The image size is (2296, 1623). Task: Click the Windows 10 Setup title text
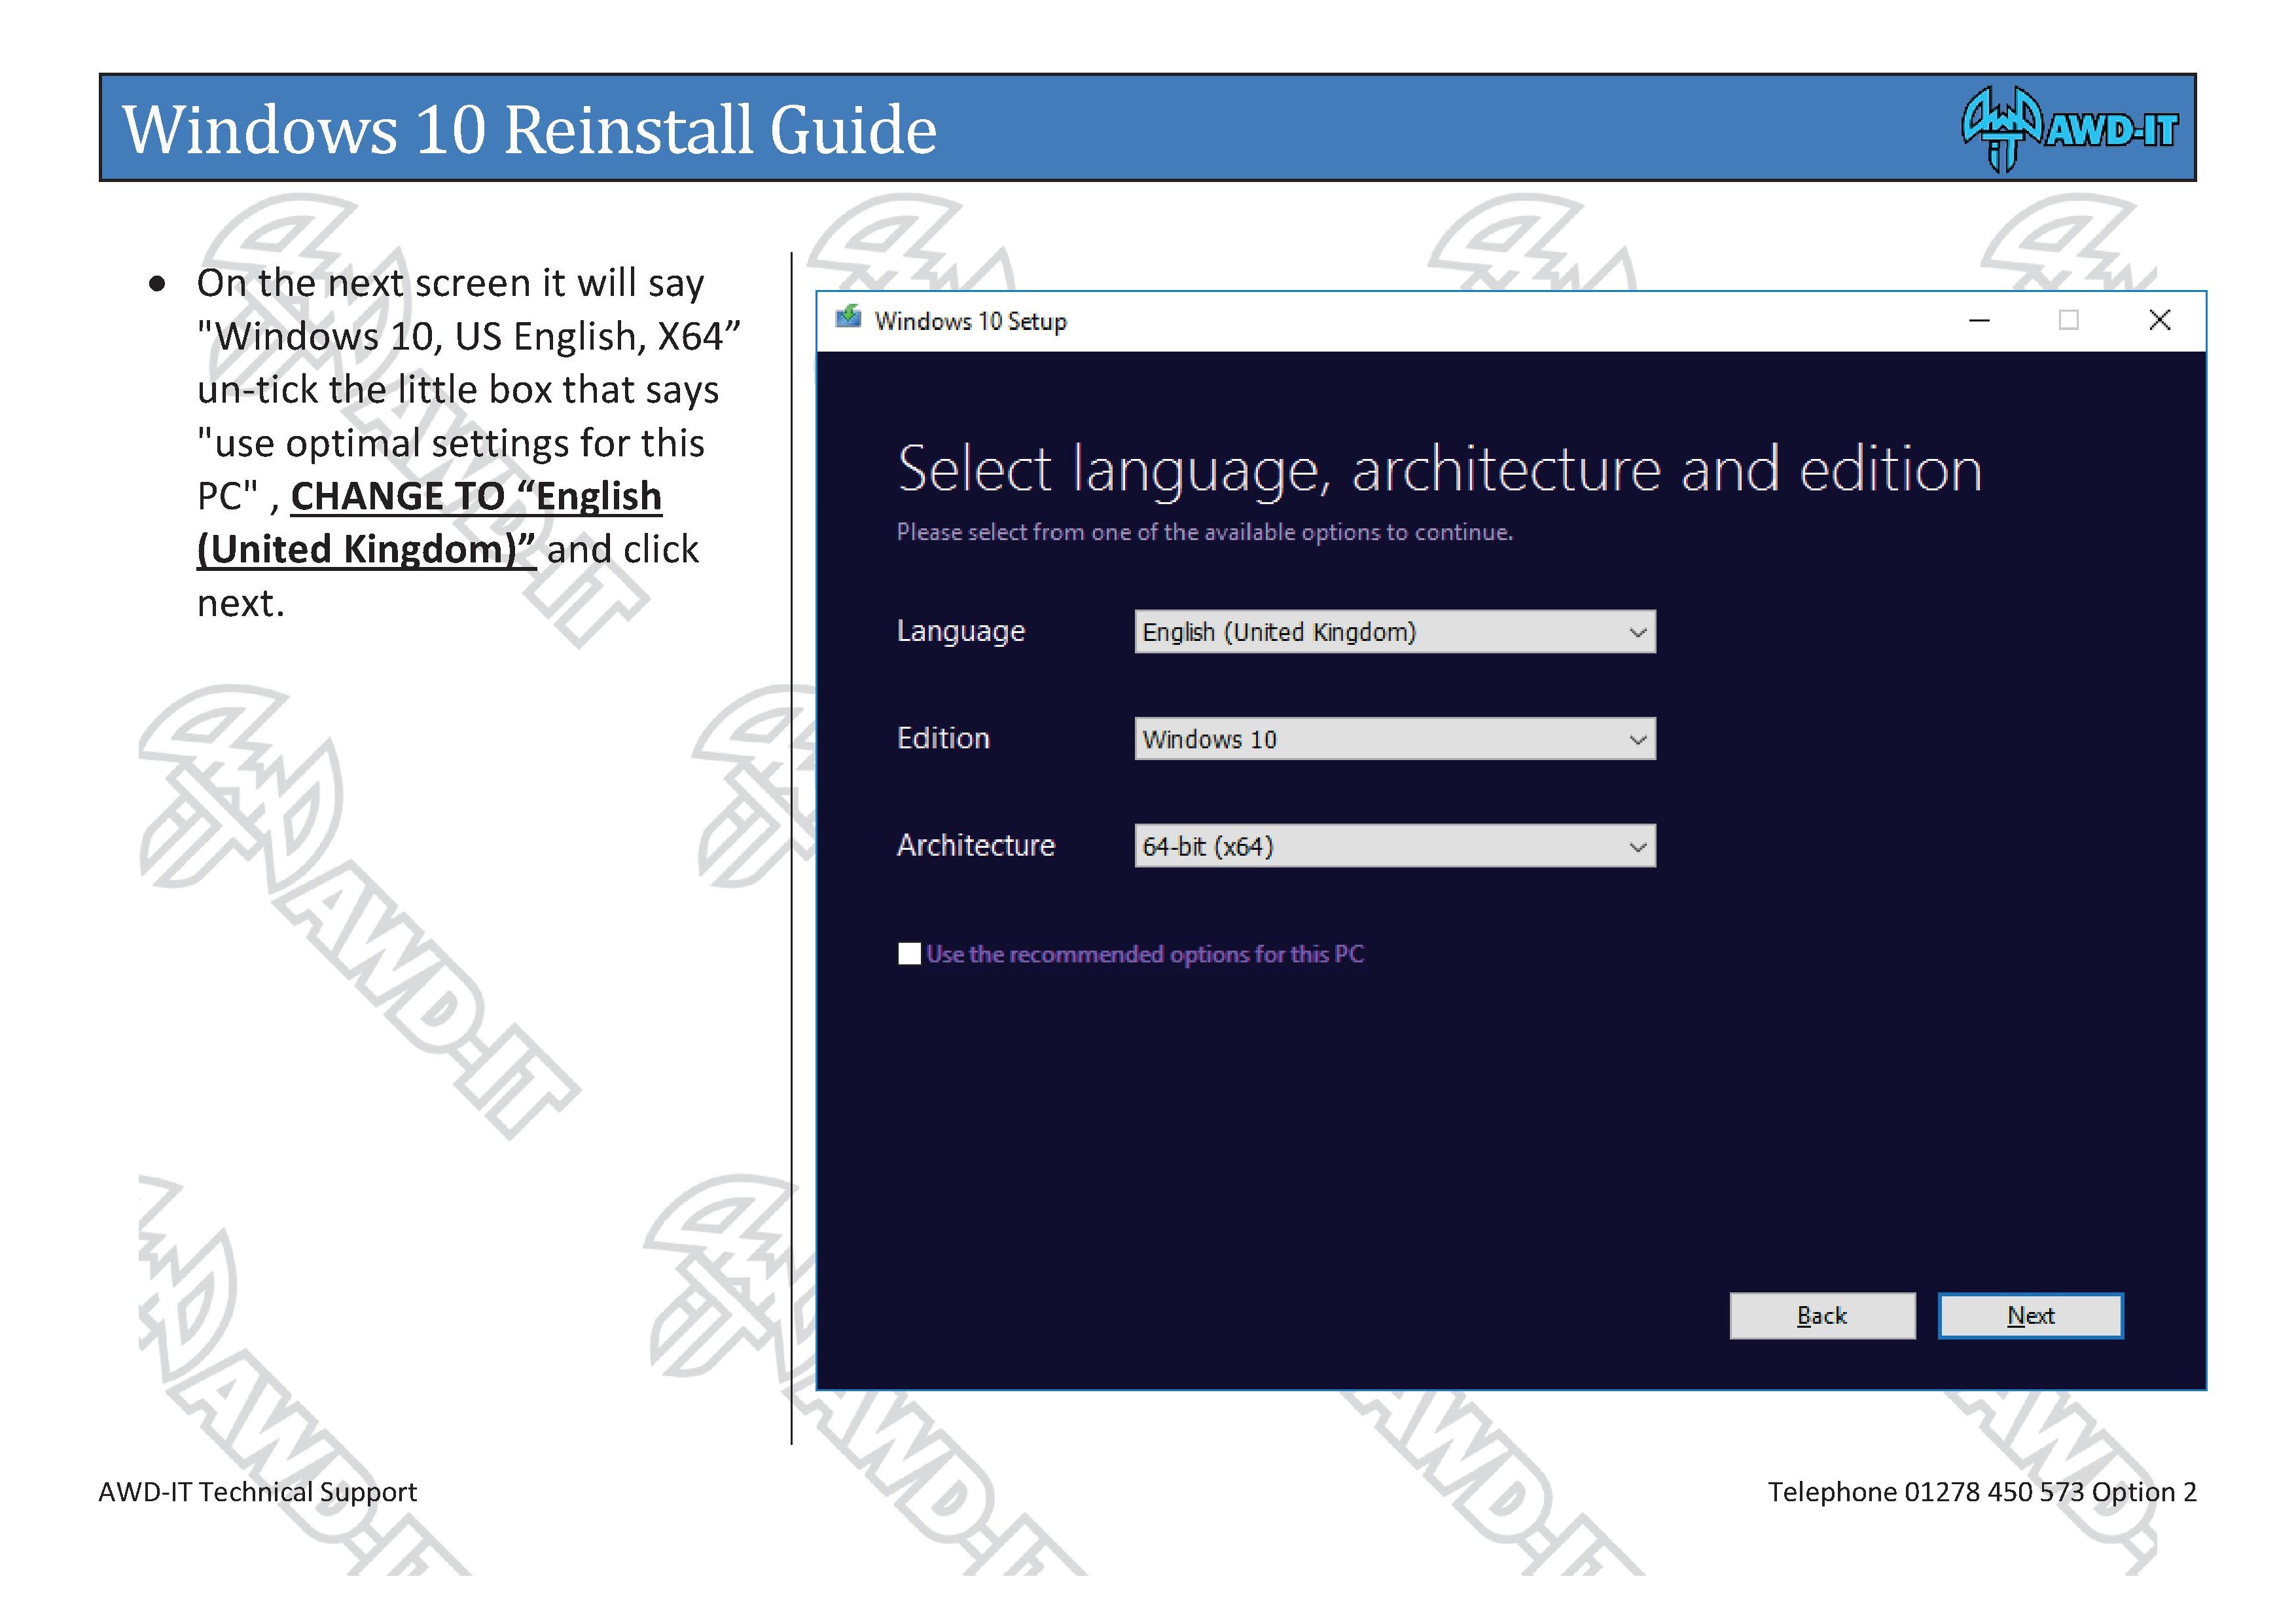[970, 321]
